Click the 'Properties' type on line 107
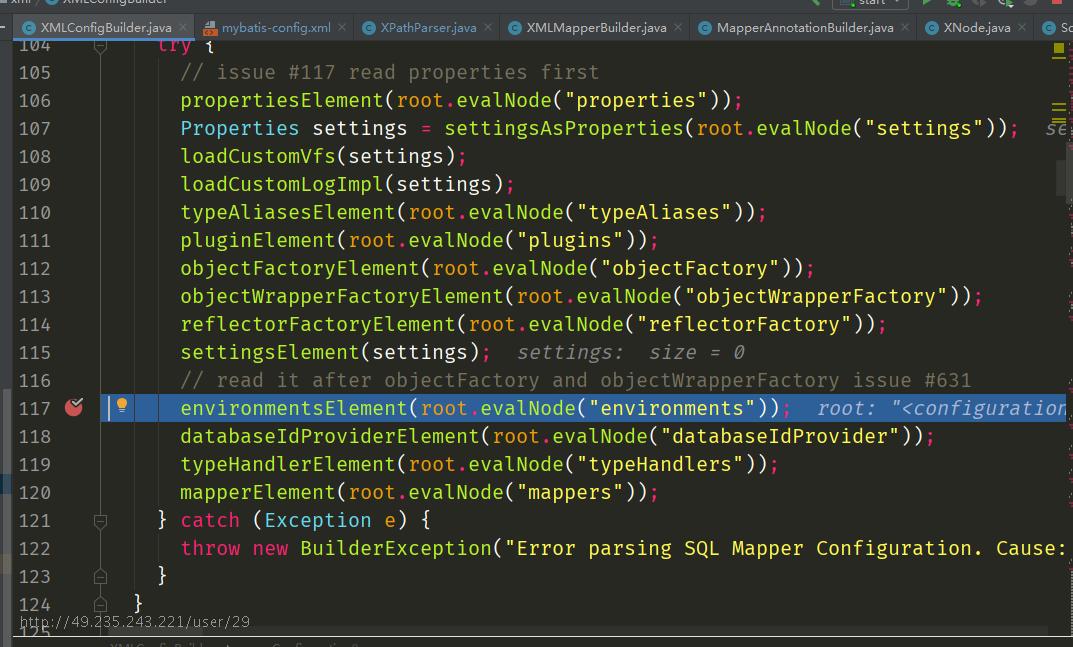 (240, 129)
